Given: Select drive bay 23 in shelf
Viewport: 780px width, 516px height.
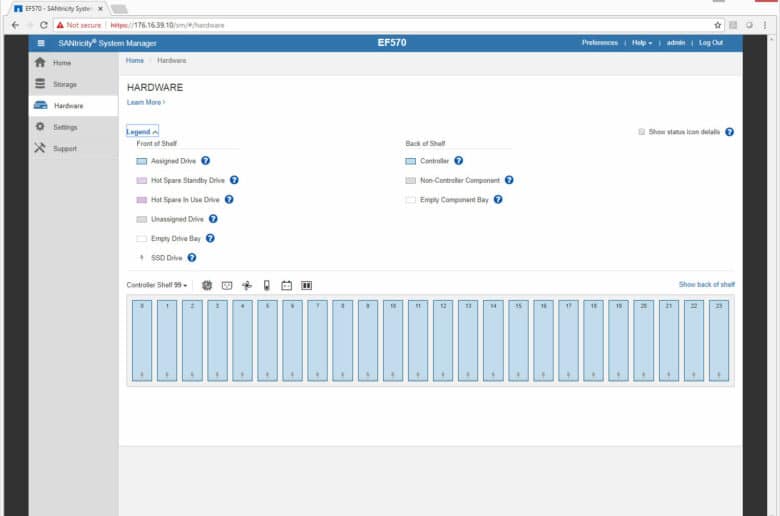Looking at the screenshot, I should [719, 340].
